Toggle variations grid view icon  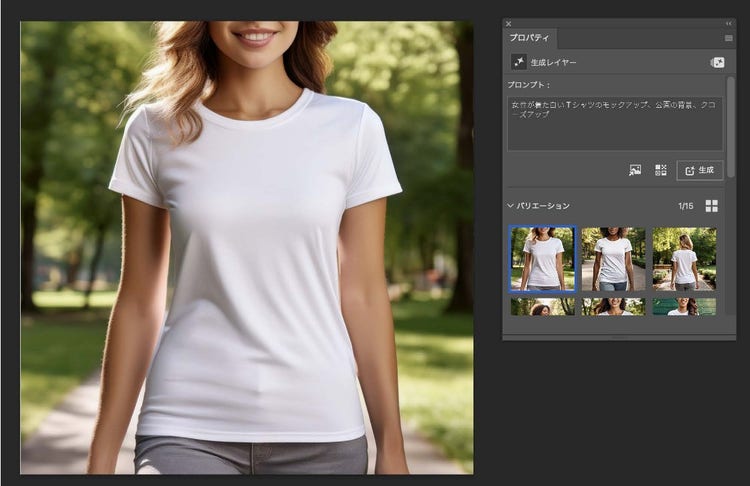click(712, 206)
